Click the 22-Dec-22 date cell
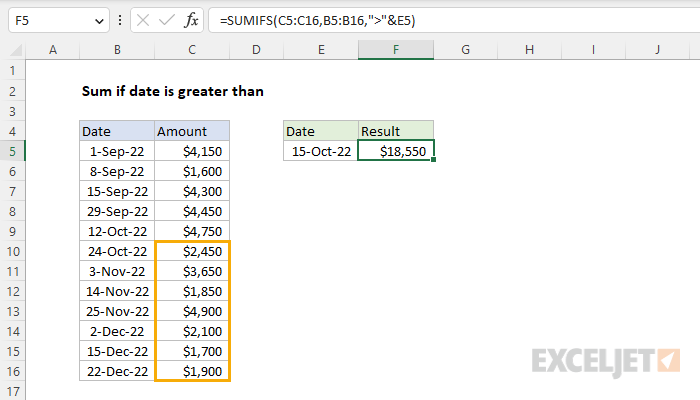Image resolution: width=700 pixels, height=400 pixels. [x=117, y=371]
